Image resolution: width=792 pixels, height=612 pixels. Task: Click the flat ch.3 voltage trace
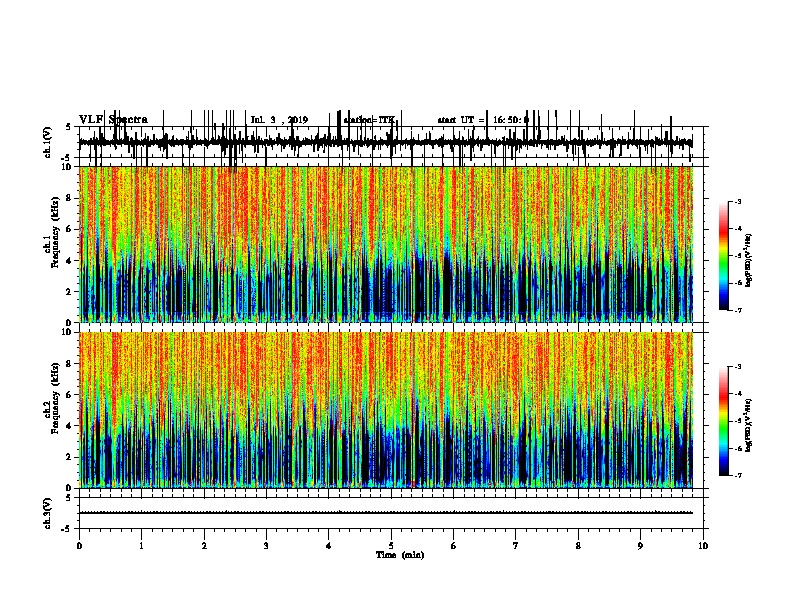(386, 513)
